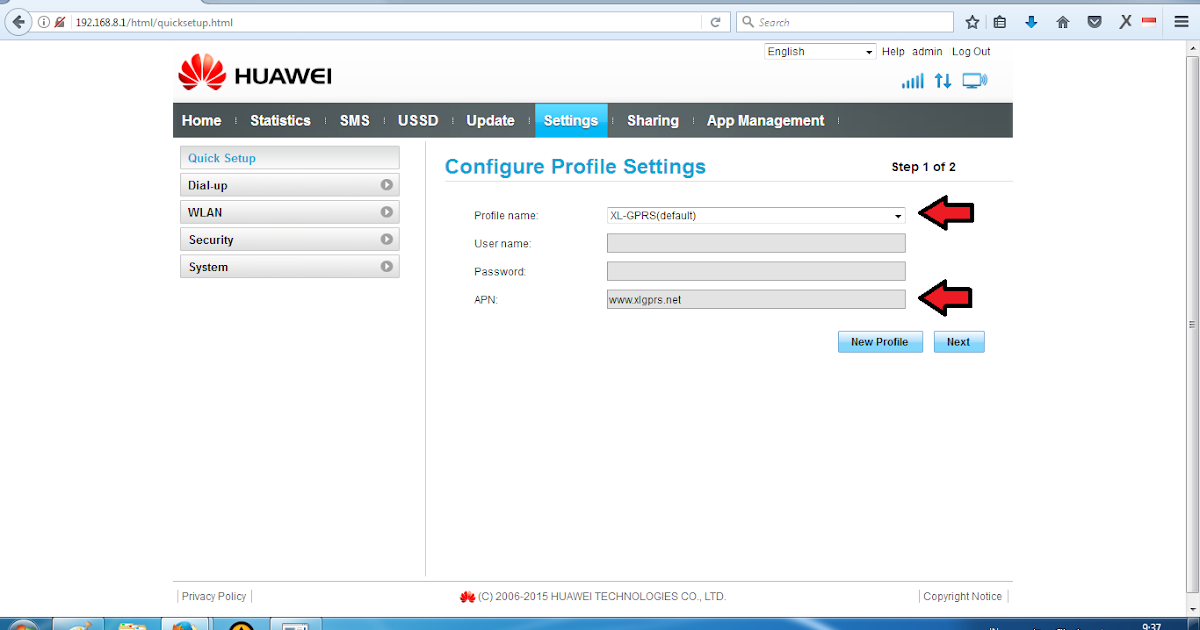The height and width of the screenshot is (630, 1200).
Task: Expand the System sidebar section
Action: point(289,267)
